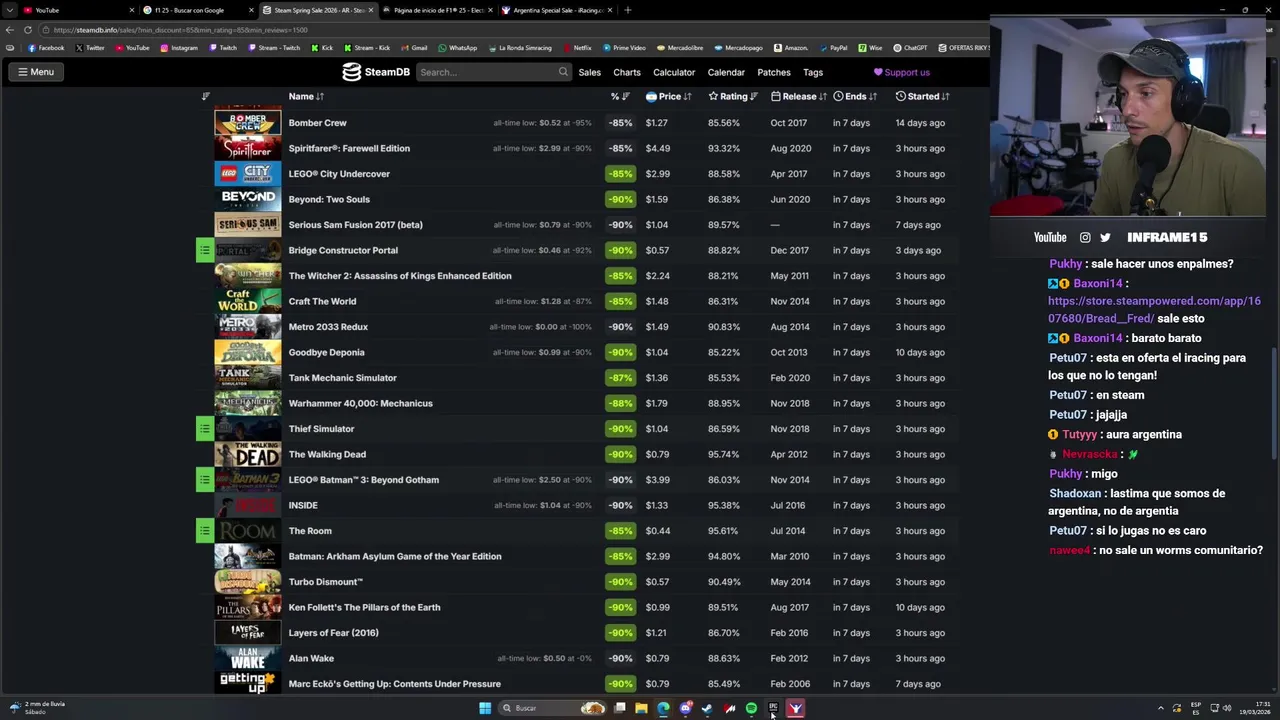Image resolution: width=1280 pixels, height=720 pixels.
Task: Open Spotify from the taskbar
Action: tap(751, 708)
